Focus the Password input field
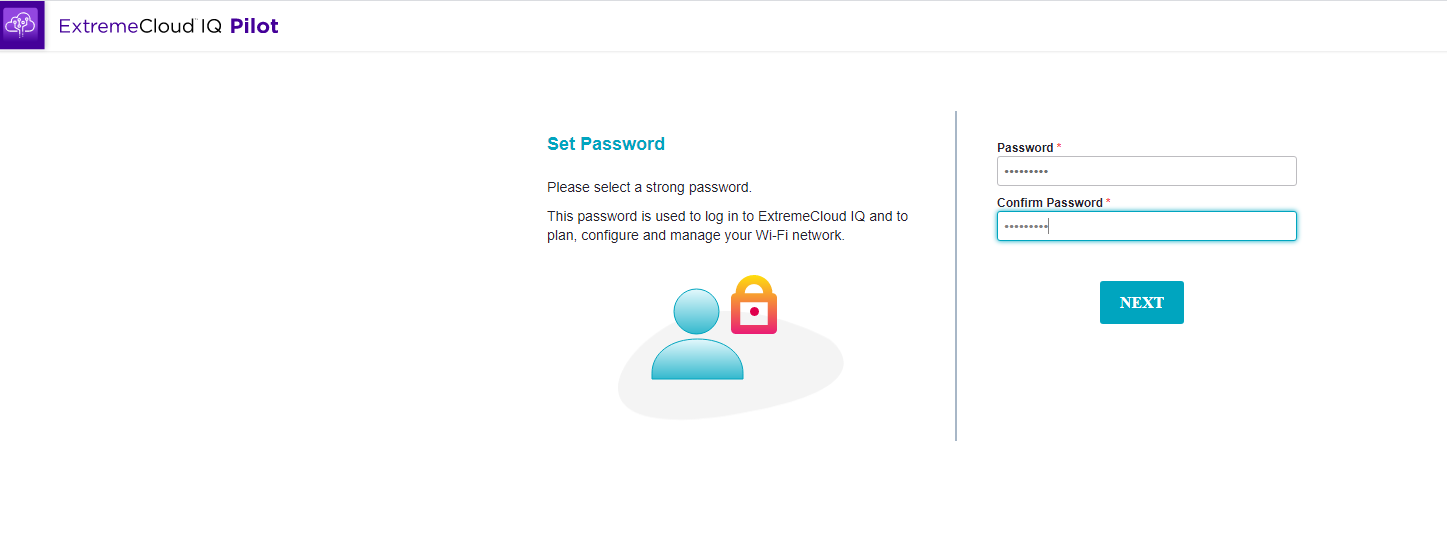This screenshot has height=558, width=1447. (x=1146, y=171)
